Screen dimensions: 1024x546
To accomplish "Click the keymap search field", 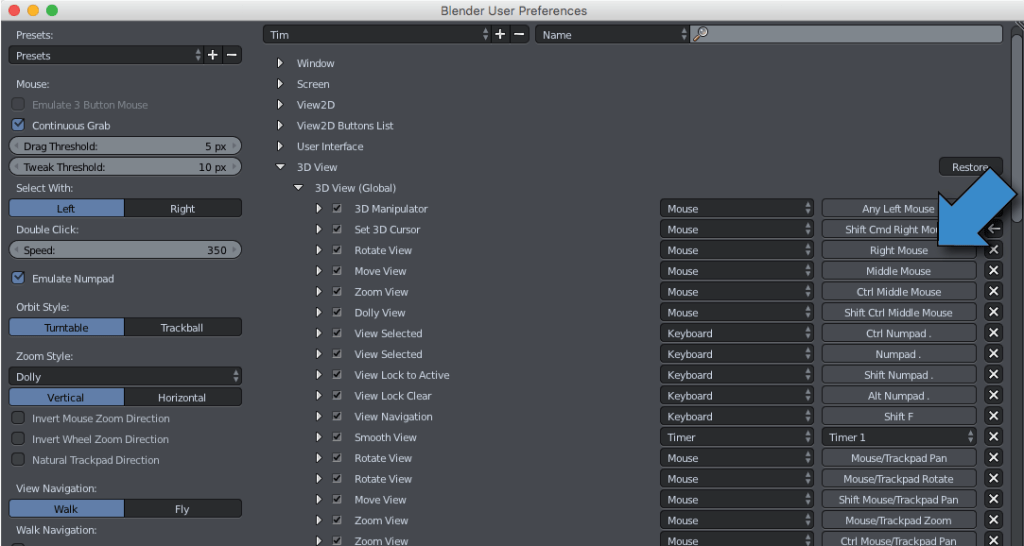I will coord(850,34).
